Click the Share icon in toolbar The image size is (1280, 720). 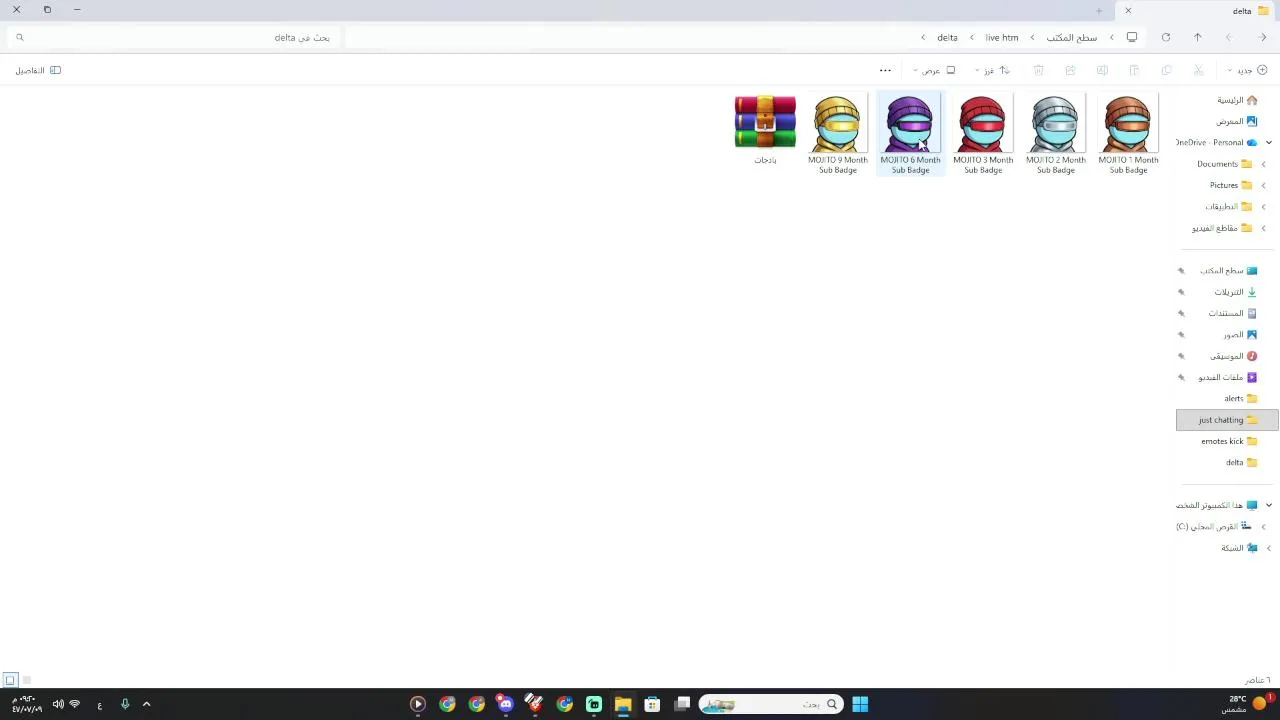(1070, 70)
